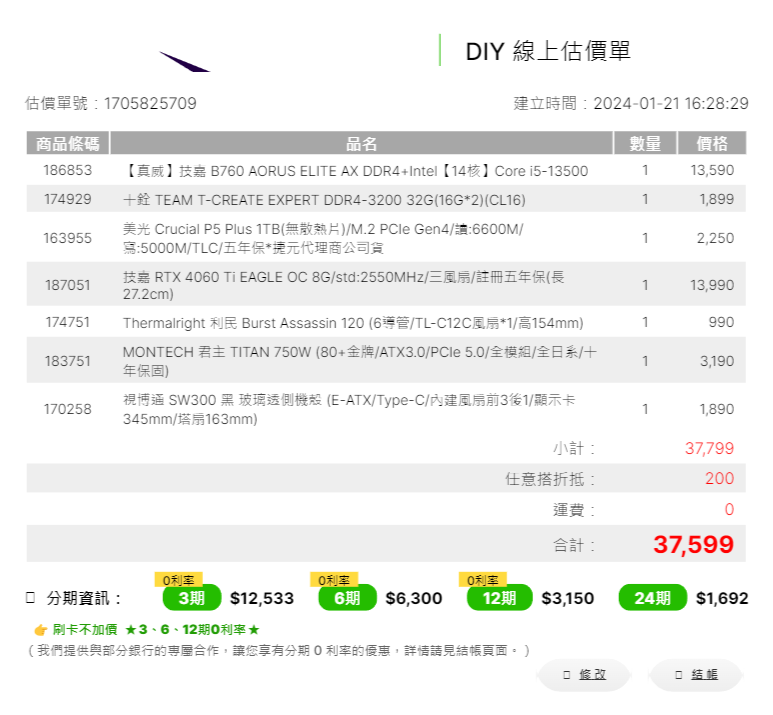Click the 0利率 tag above 6期

(334, 580)
